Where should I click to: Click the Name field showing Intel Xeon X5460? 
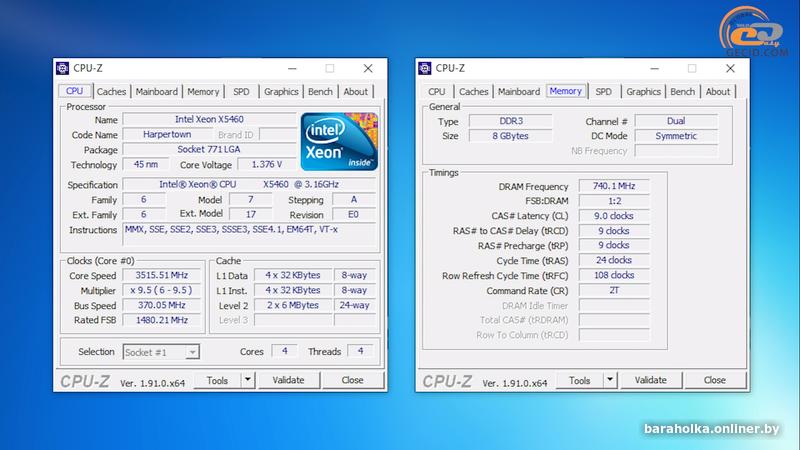tap(209, 119)
